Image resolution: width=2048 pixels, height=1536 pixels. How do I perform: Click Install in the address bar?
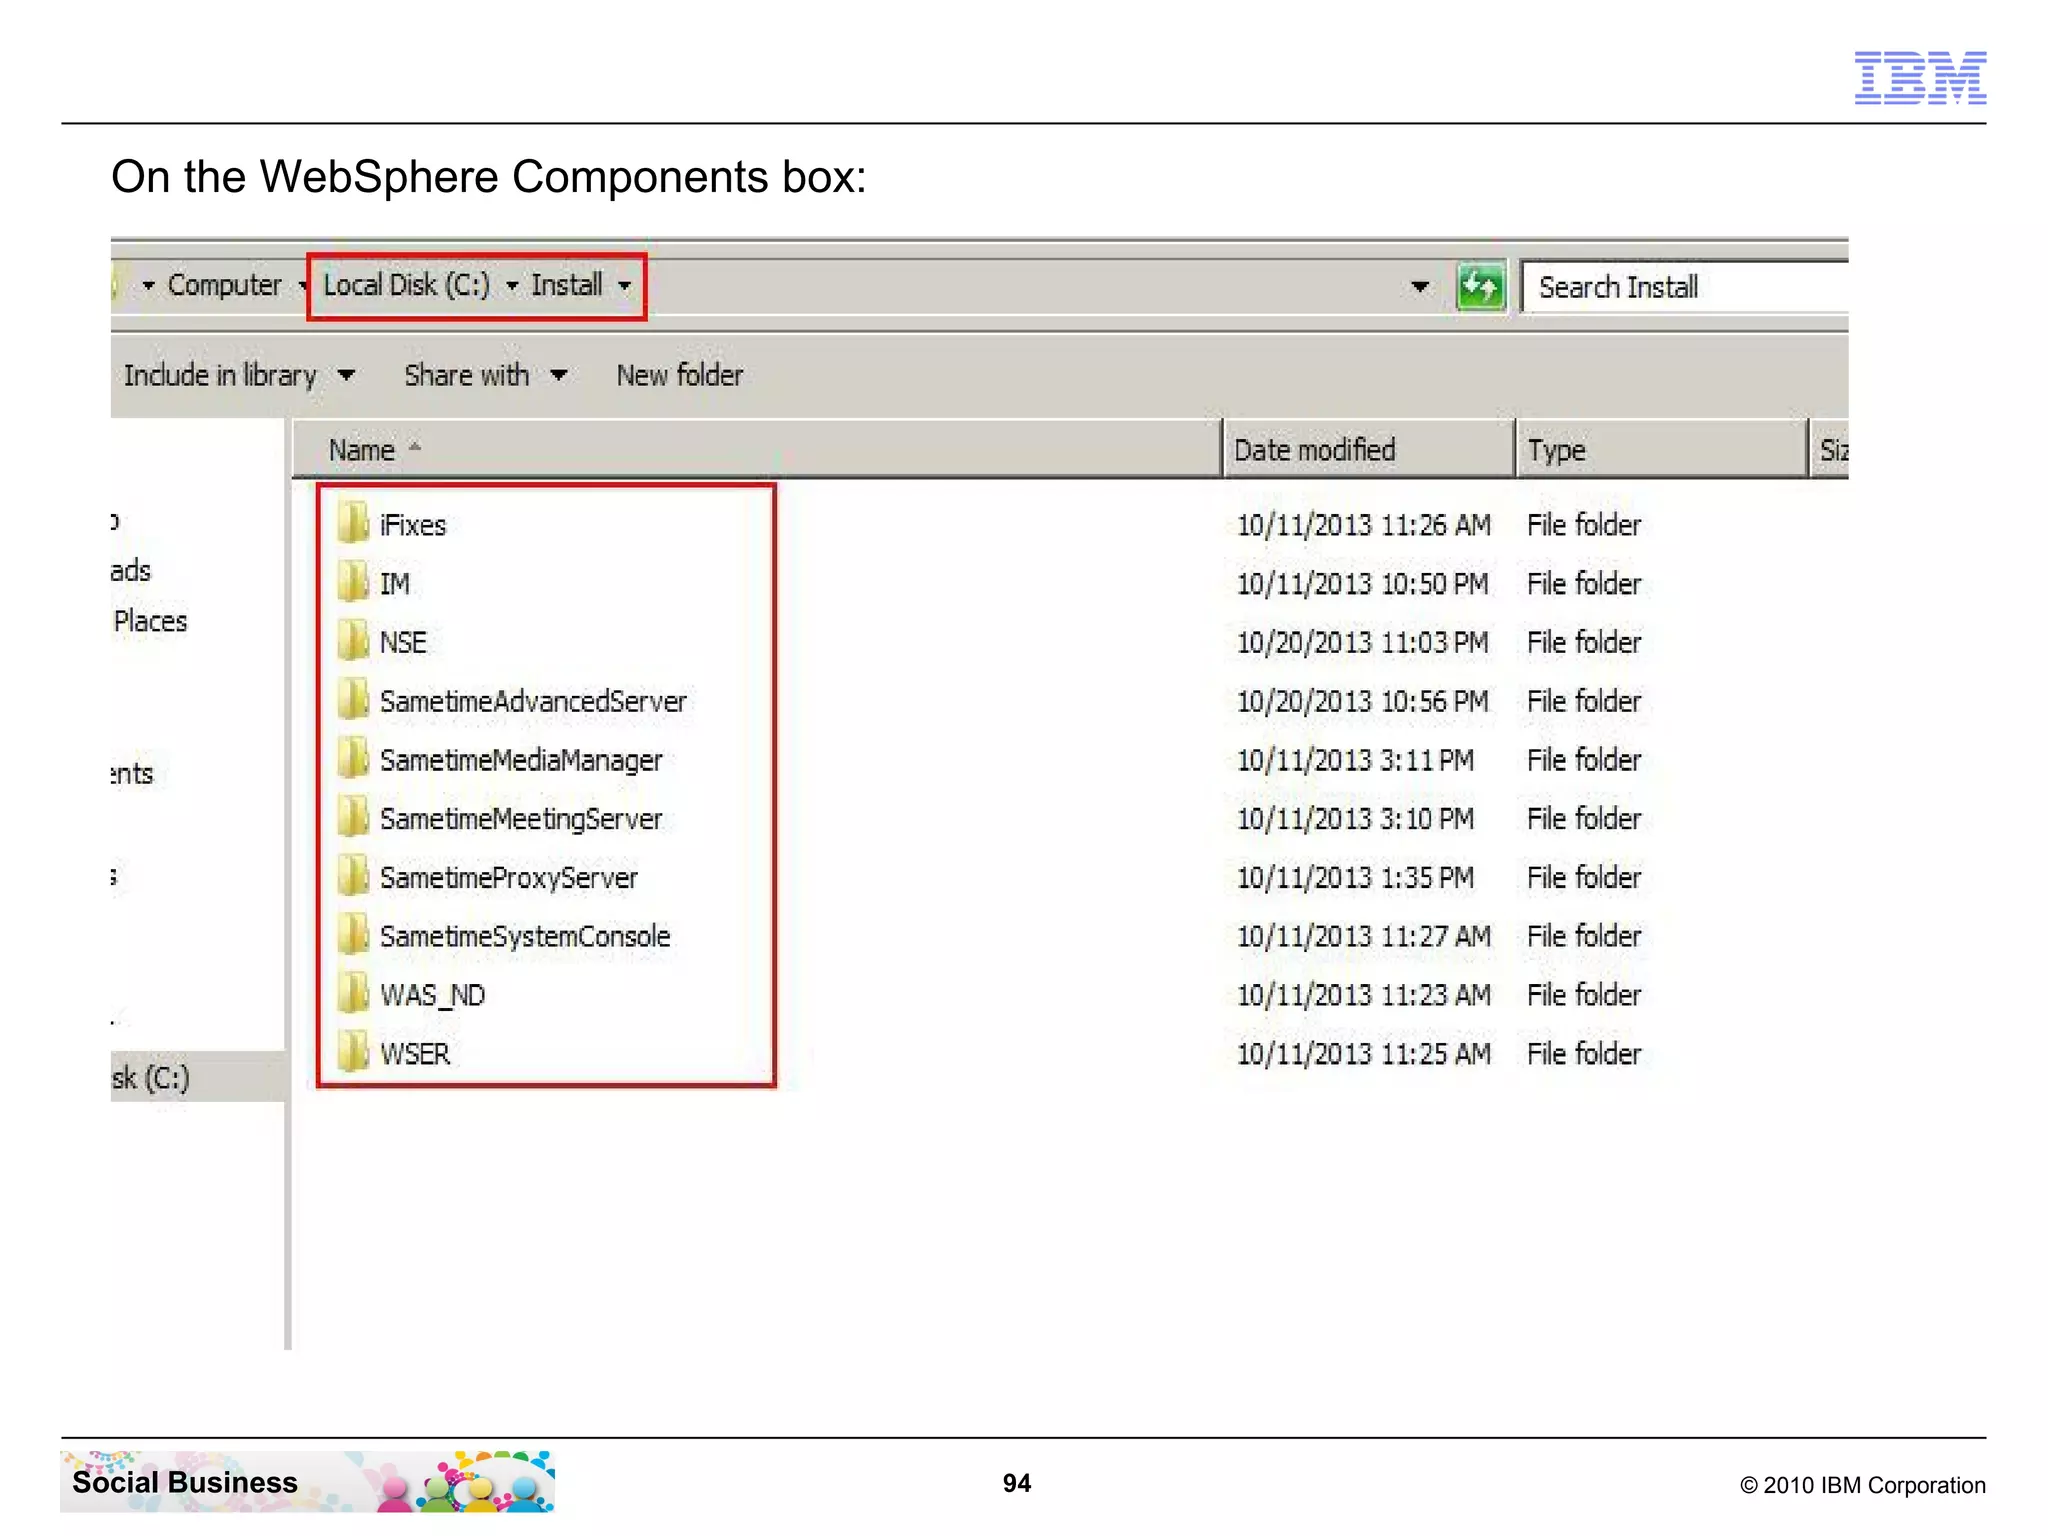pos(566,285)
